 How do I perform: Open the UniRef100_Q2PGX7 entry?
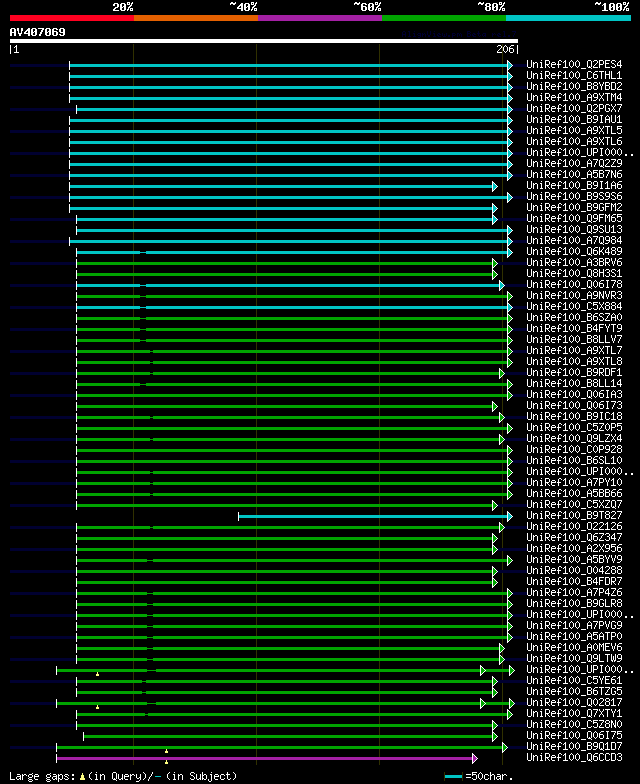click(x=574, y=108)
